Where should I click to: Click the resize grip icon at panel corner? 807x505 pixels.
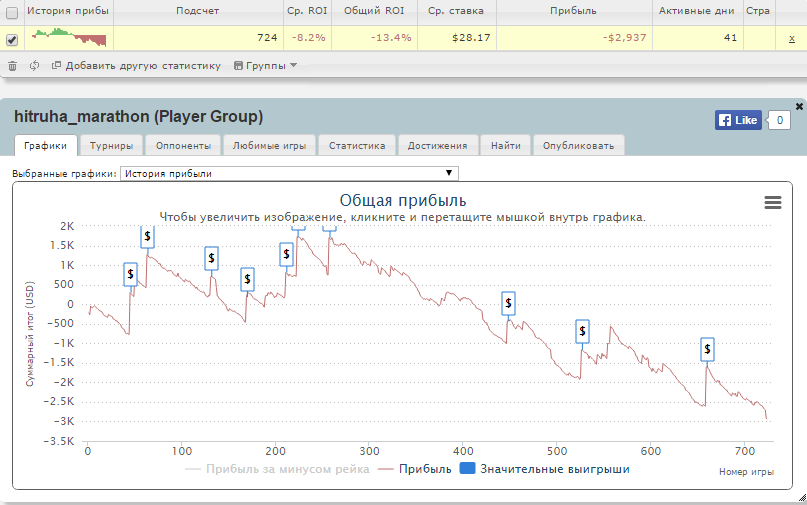pyautogui.click(x=802, y=498)
